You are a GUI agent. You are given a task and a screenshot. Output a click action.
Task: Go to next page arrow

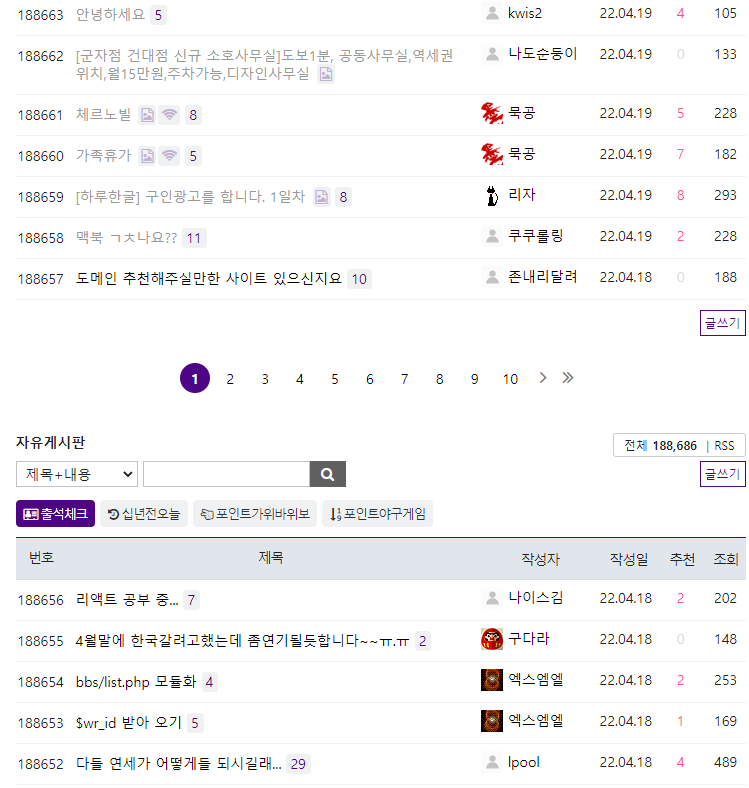point(543,378)
